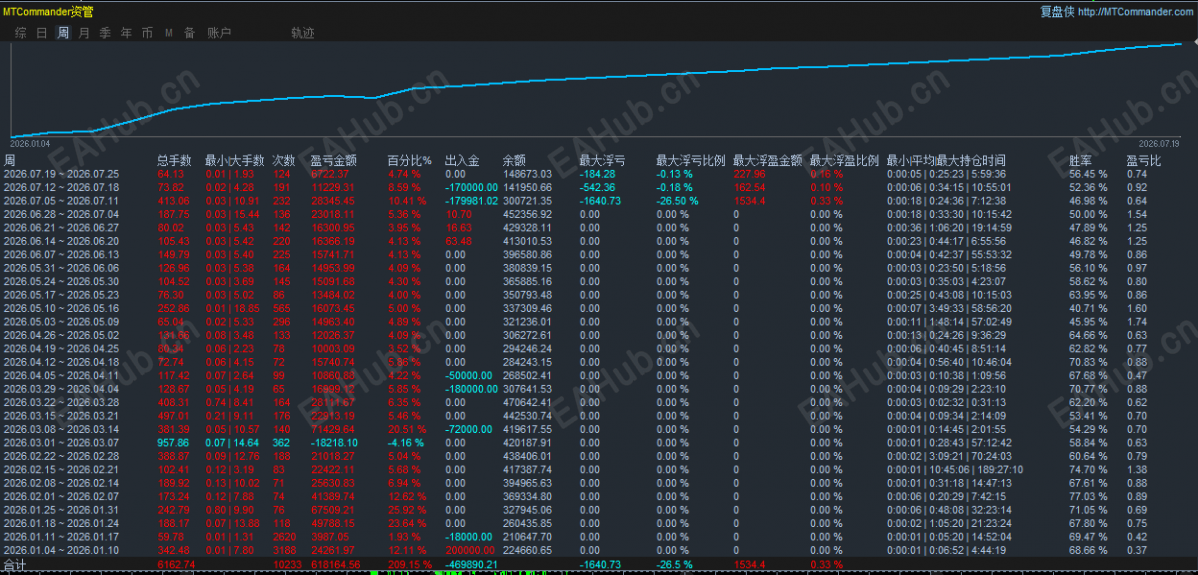Viewport: 1198px width, 575px height.
Task: Click the 2026.07.19 chart end date label
Action: click(1158, 143)
